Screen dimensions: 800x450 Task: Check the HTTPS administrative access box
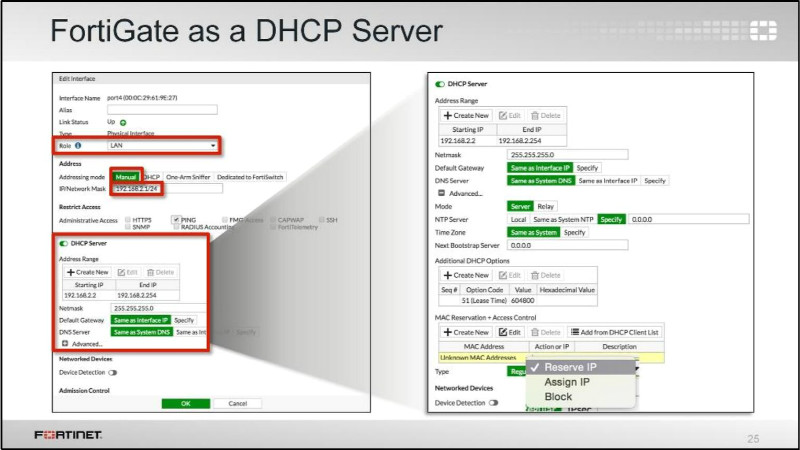pos(128,220)
